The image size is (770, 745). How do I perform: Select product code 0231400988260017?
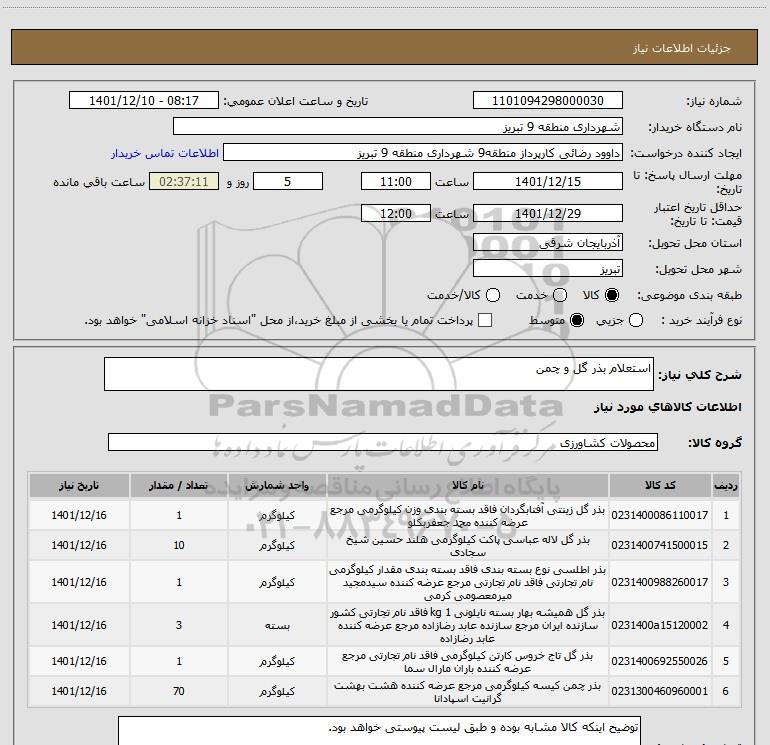coord(660,582)
